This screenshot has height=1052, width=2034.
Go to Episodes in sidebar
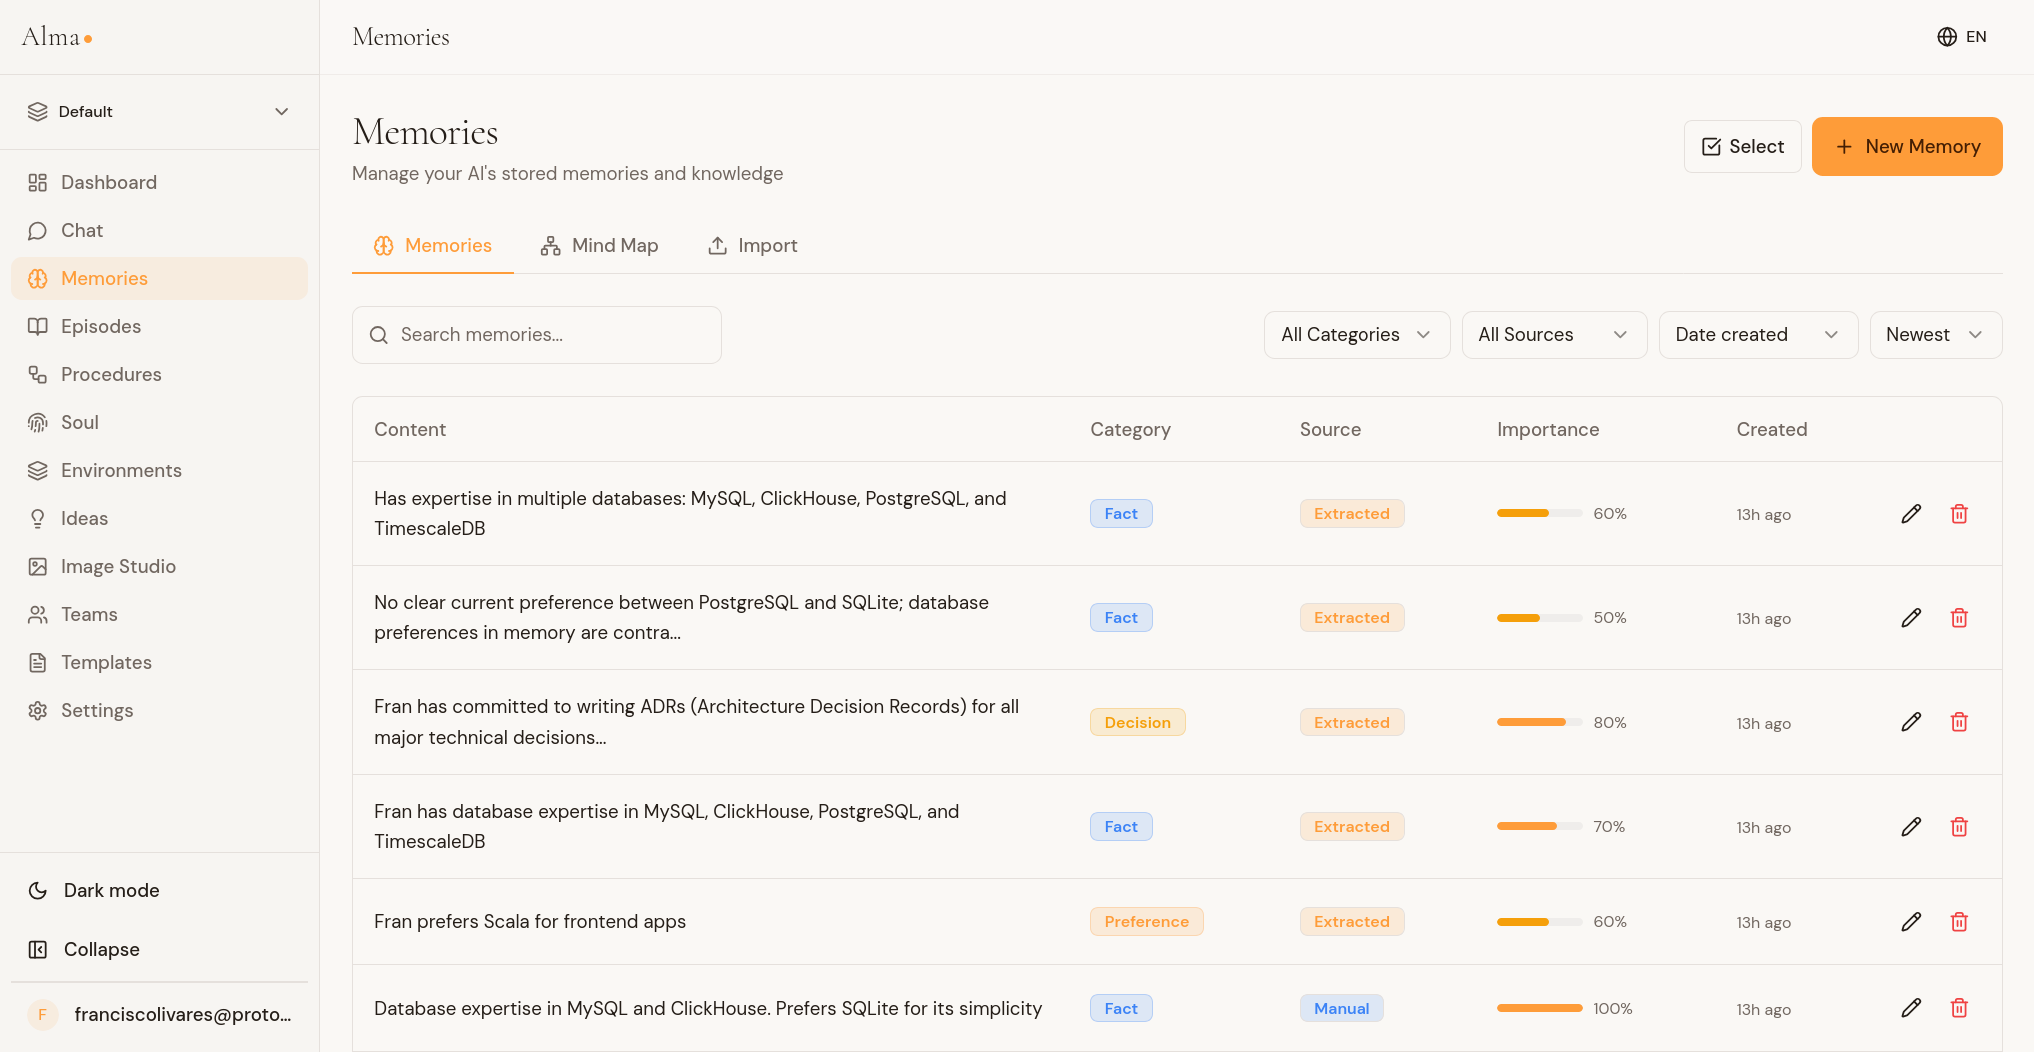[159, 326]
